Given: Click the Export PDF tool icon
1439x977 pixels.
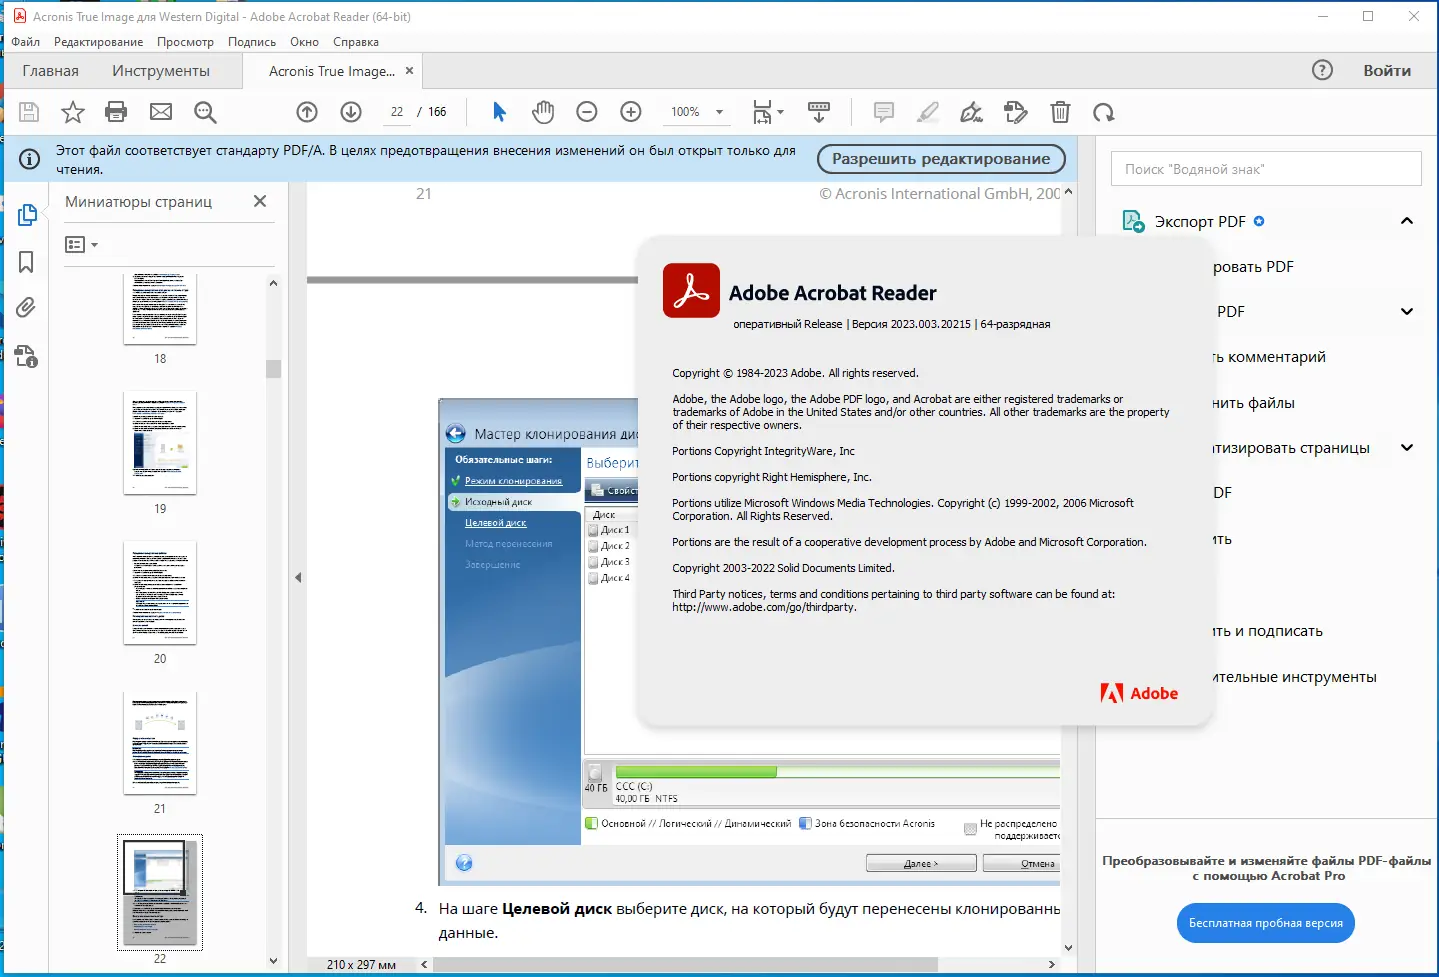Looking at the screenshot, I should point(1133,221).
